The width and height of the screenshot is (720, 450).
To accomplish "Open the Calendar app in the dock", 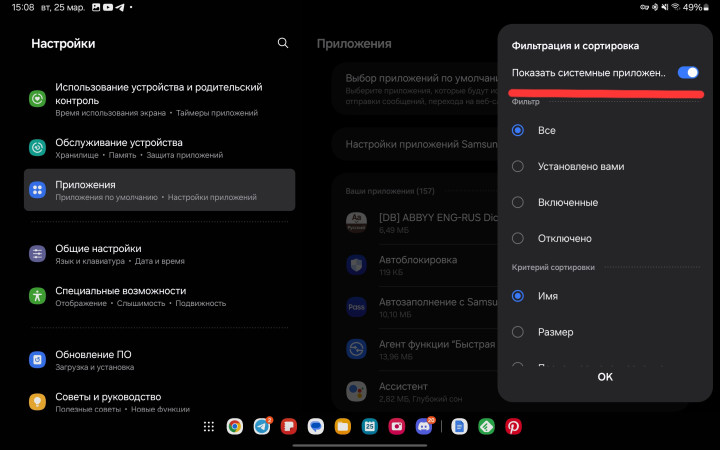I will 369,426.
